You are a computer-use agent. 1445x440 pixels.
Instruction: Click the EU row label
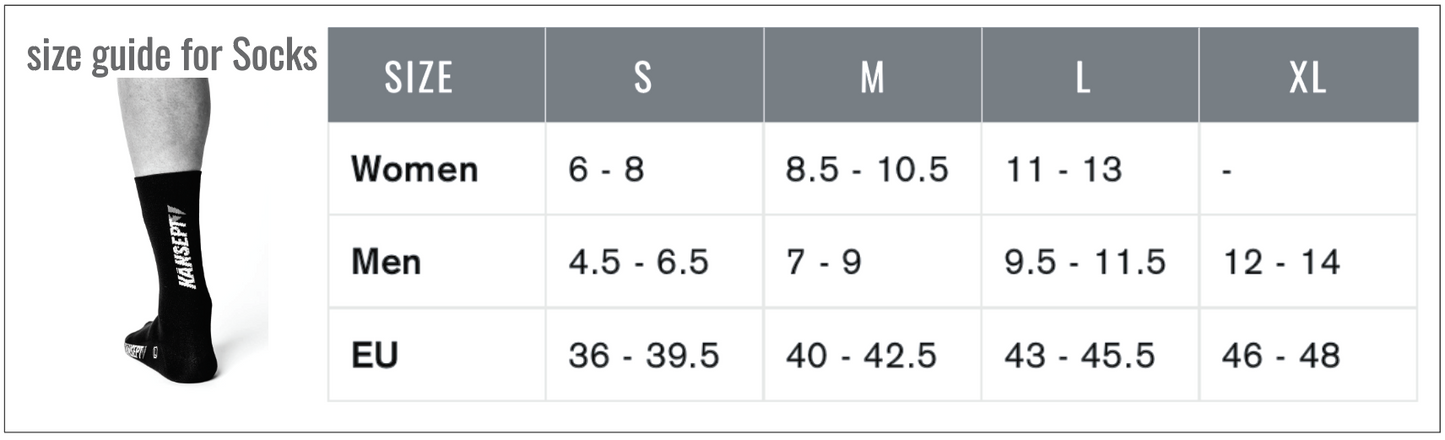374,355
